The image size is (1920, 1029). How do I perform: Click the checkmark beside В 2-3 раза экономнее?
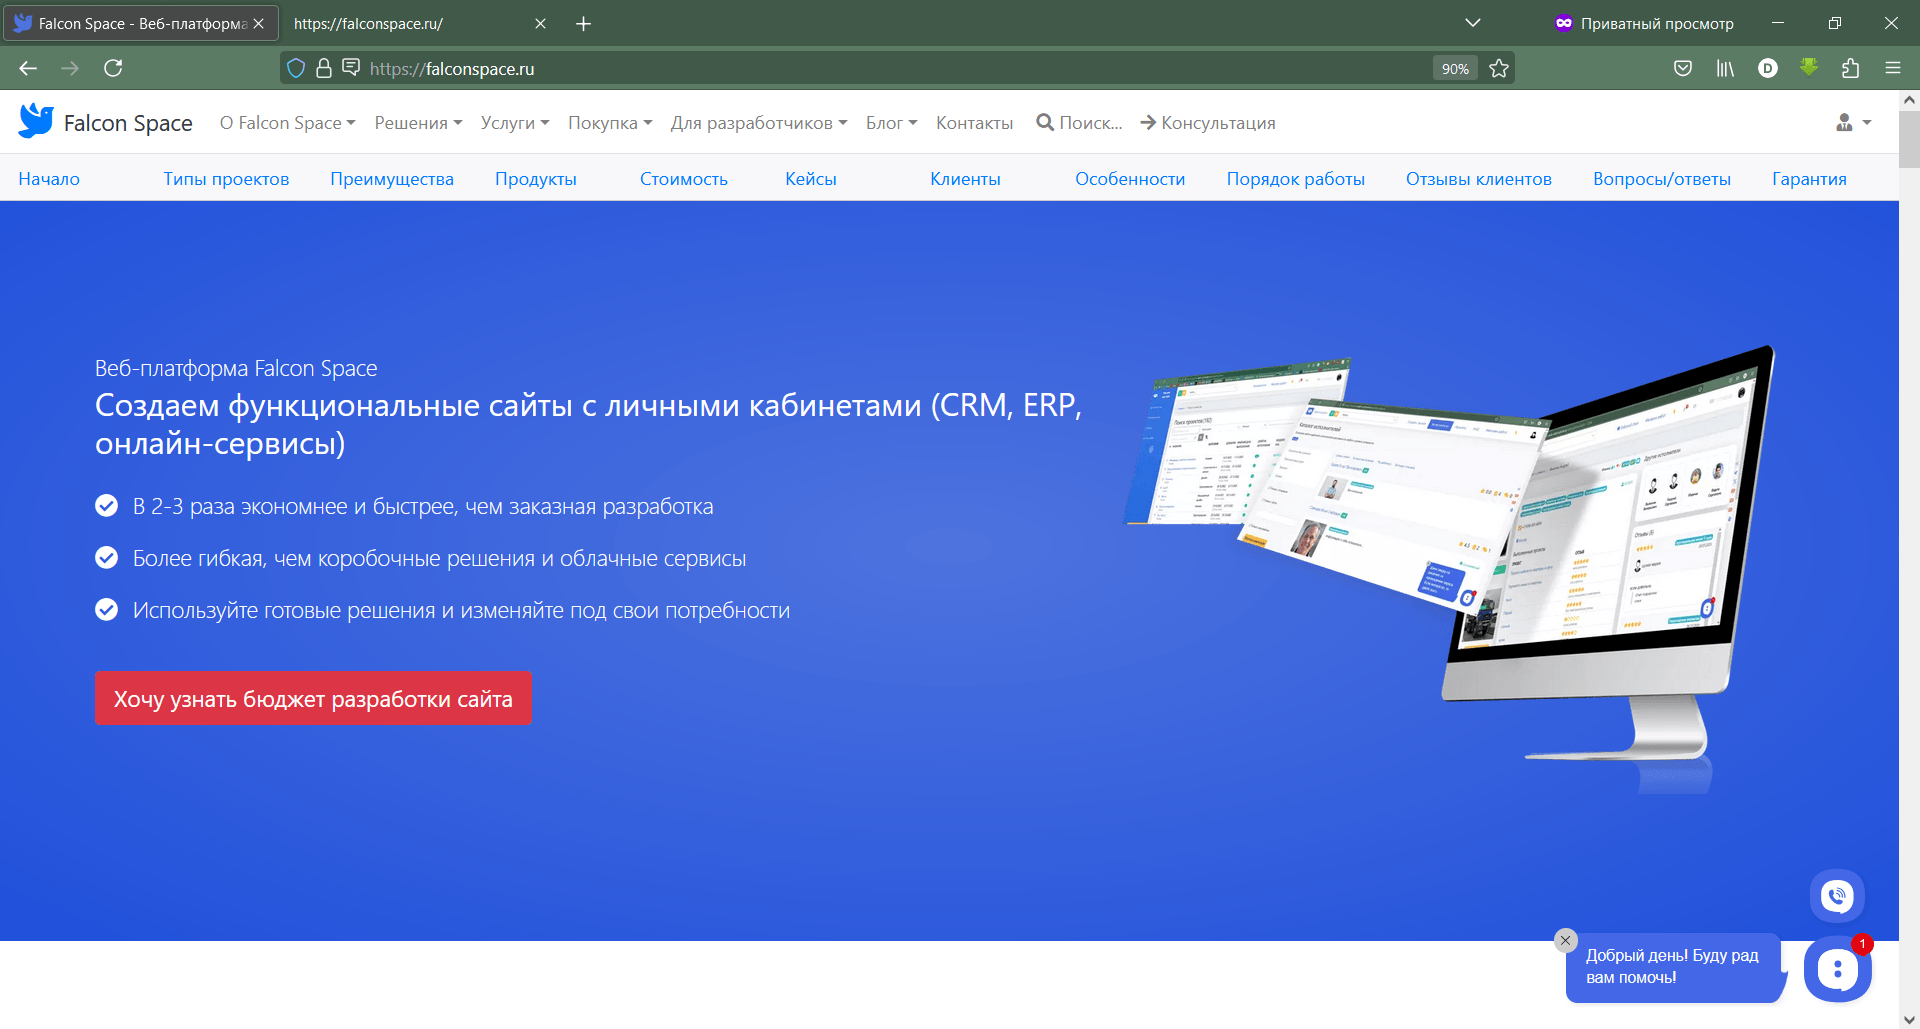pyautogui.click(x=106, y=506)
